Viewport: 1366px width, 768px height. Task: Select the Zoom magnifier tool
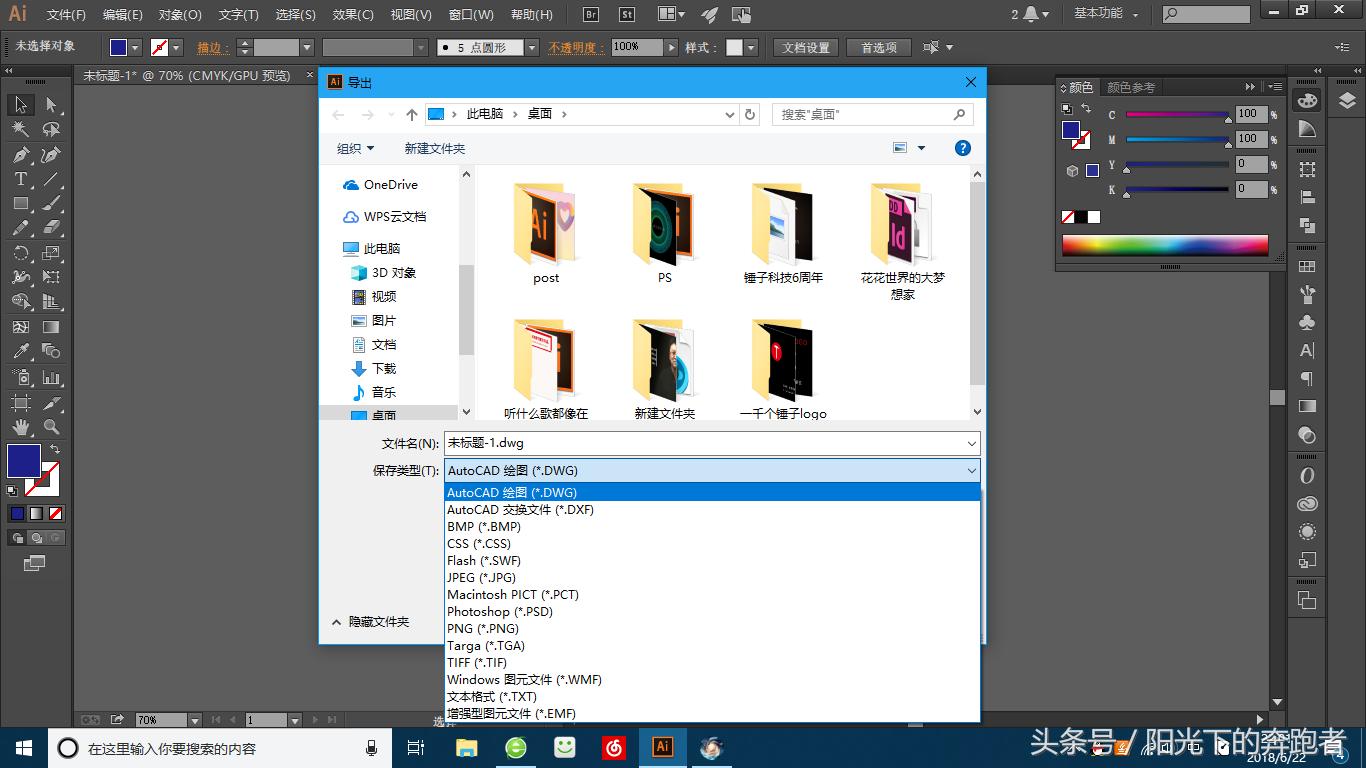click(51, 427)
